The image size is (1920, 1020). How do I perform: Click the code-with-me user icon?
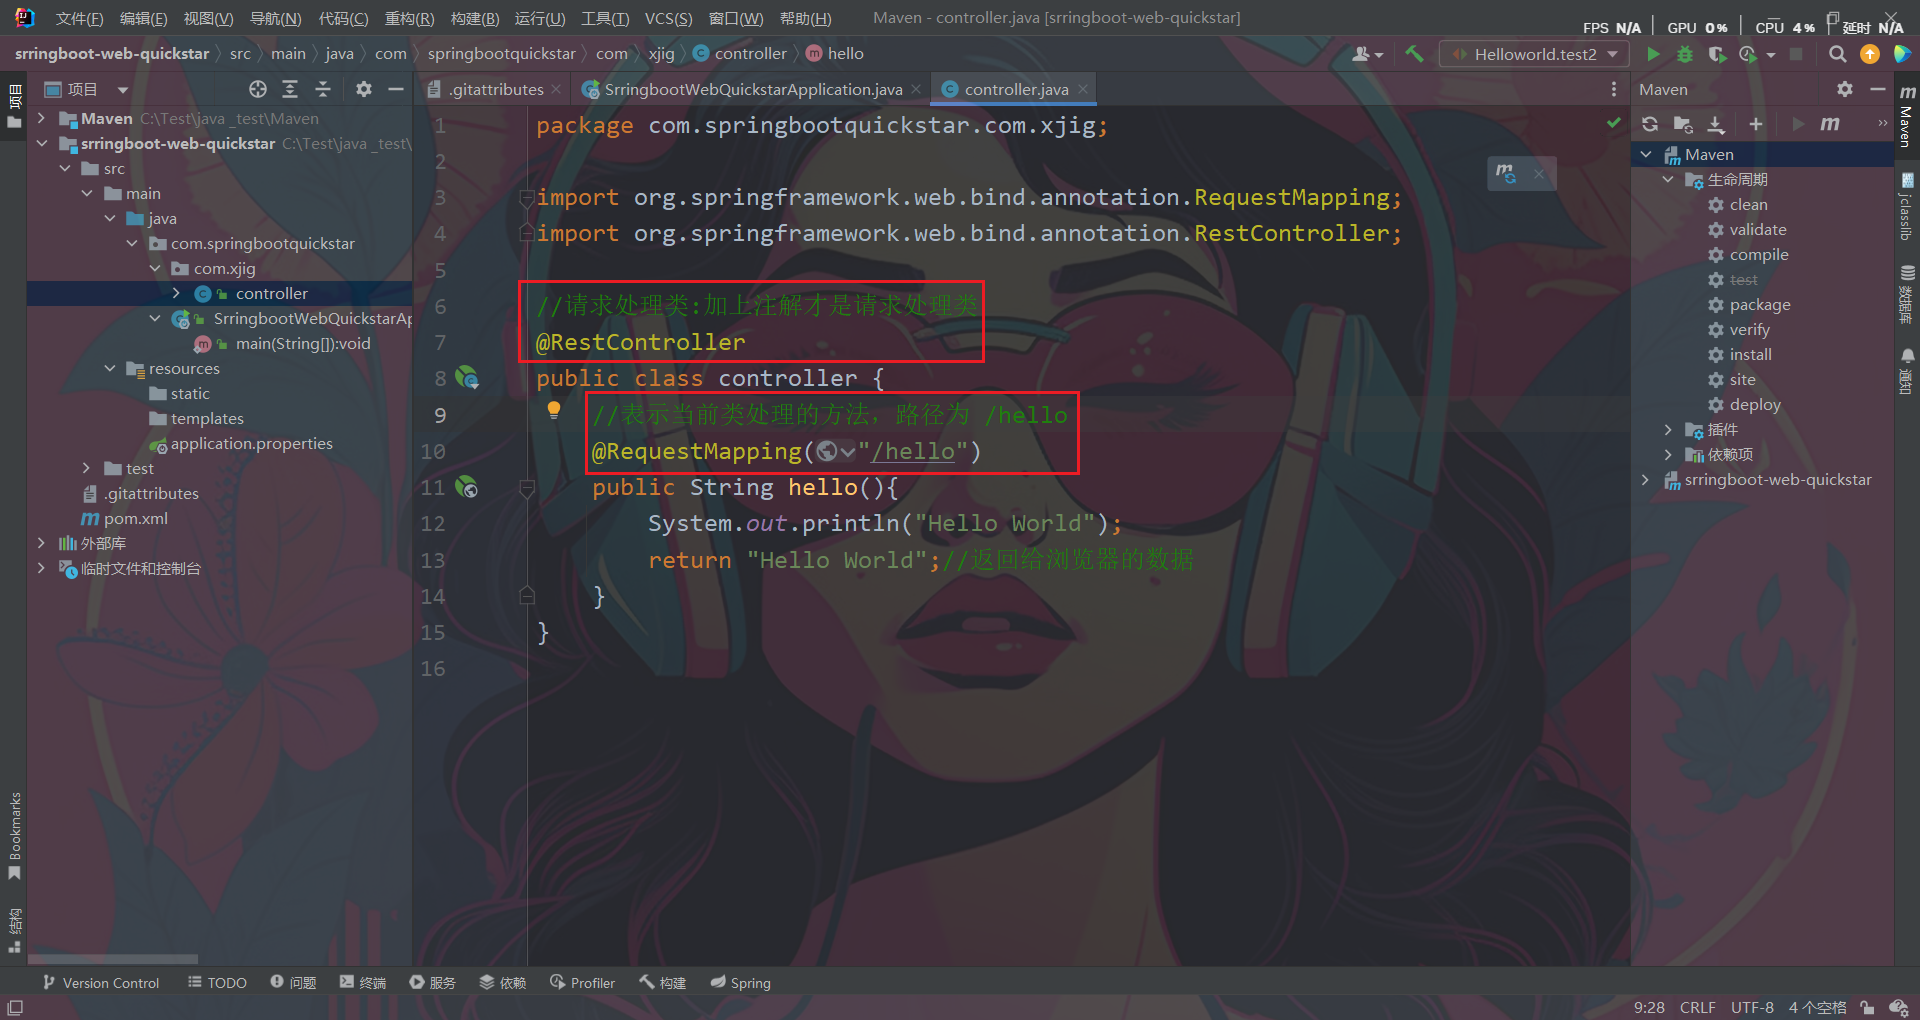point(1367,54)
